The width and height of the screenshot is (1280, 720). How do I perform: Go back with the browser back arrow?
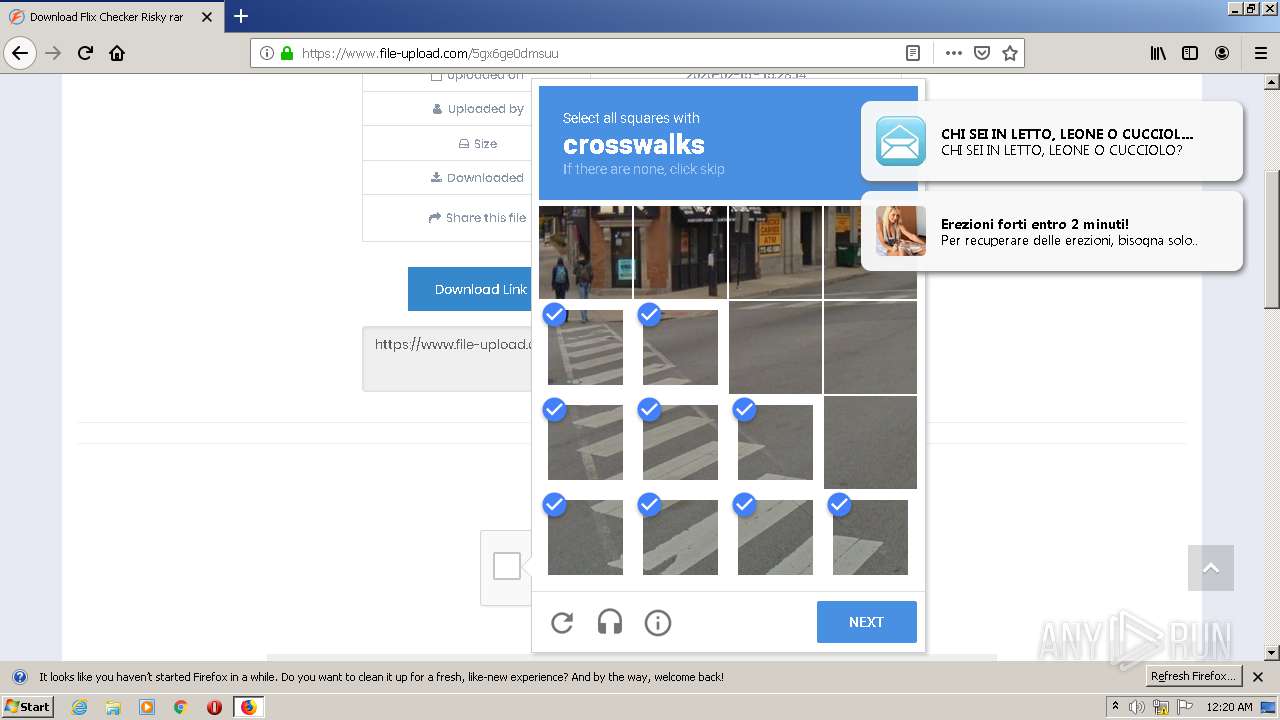20,53
